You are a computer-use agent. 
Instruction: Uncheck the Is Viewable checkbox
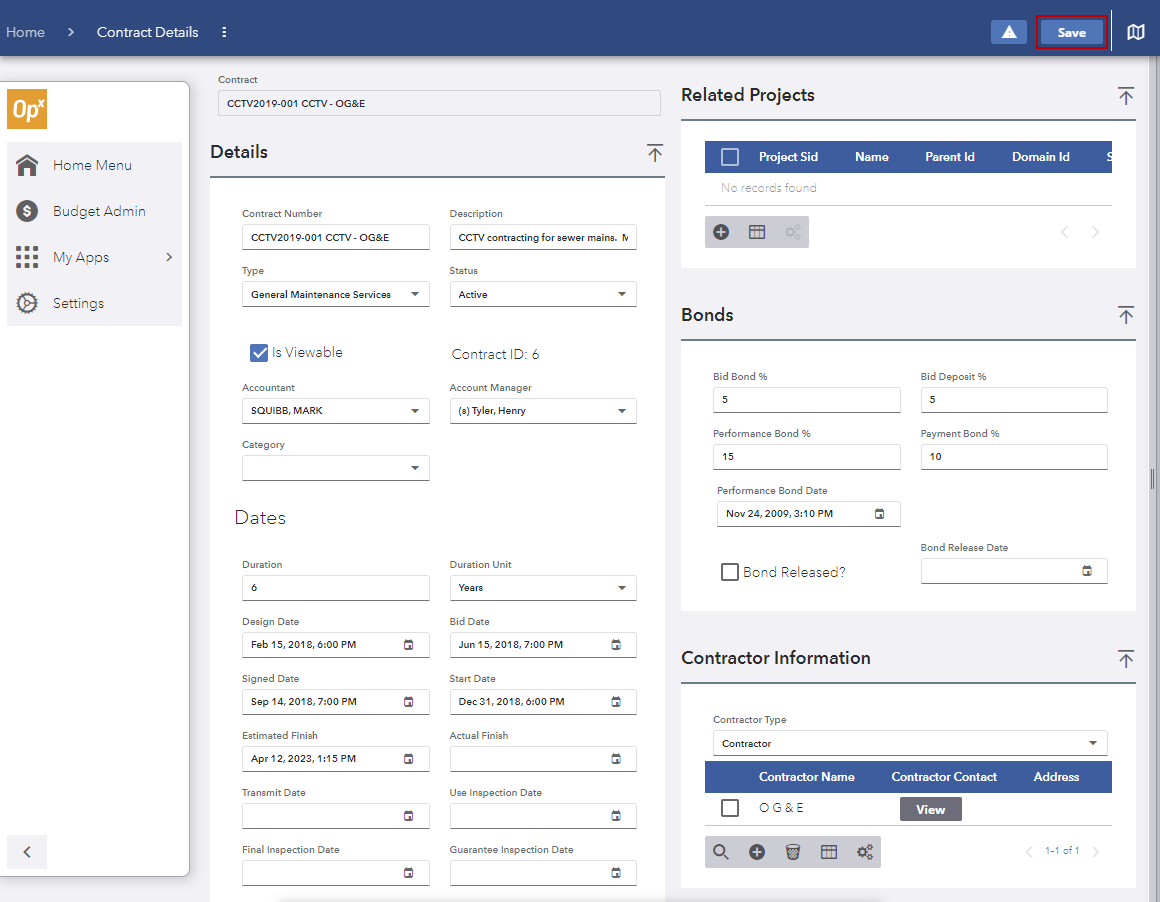click(259, 353)
